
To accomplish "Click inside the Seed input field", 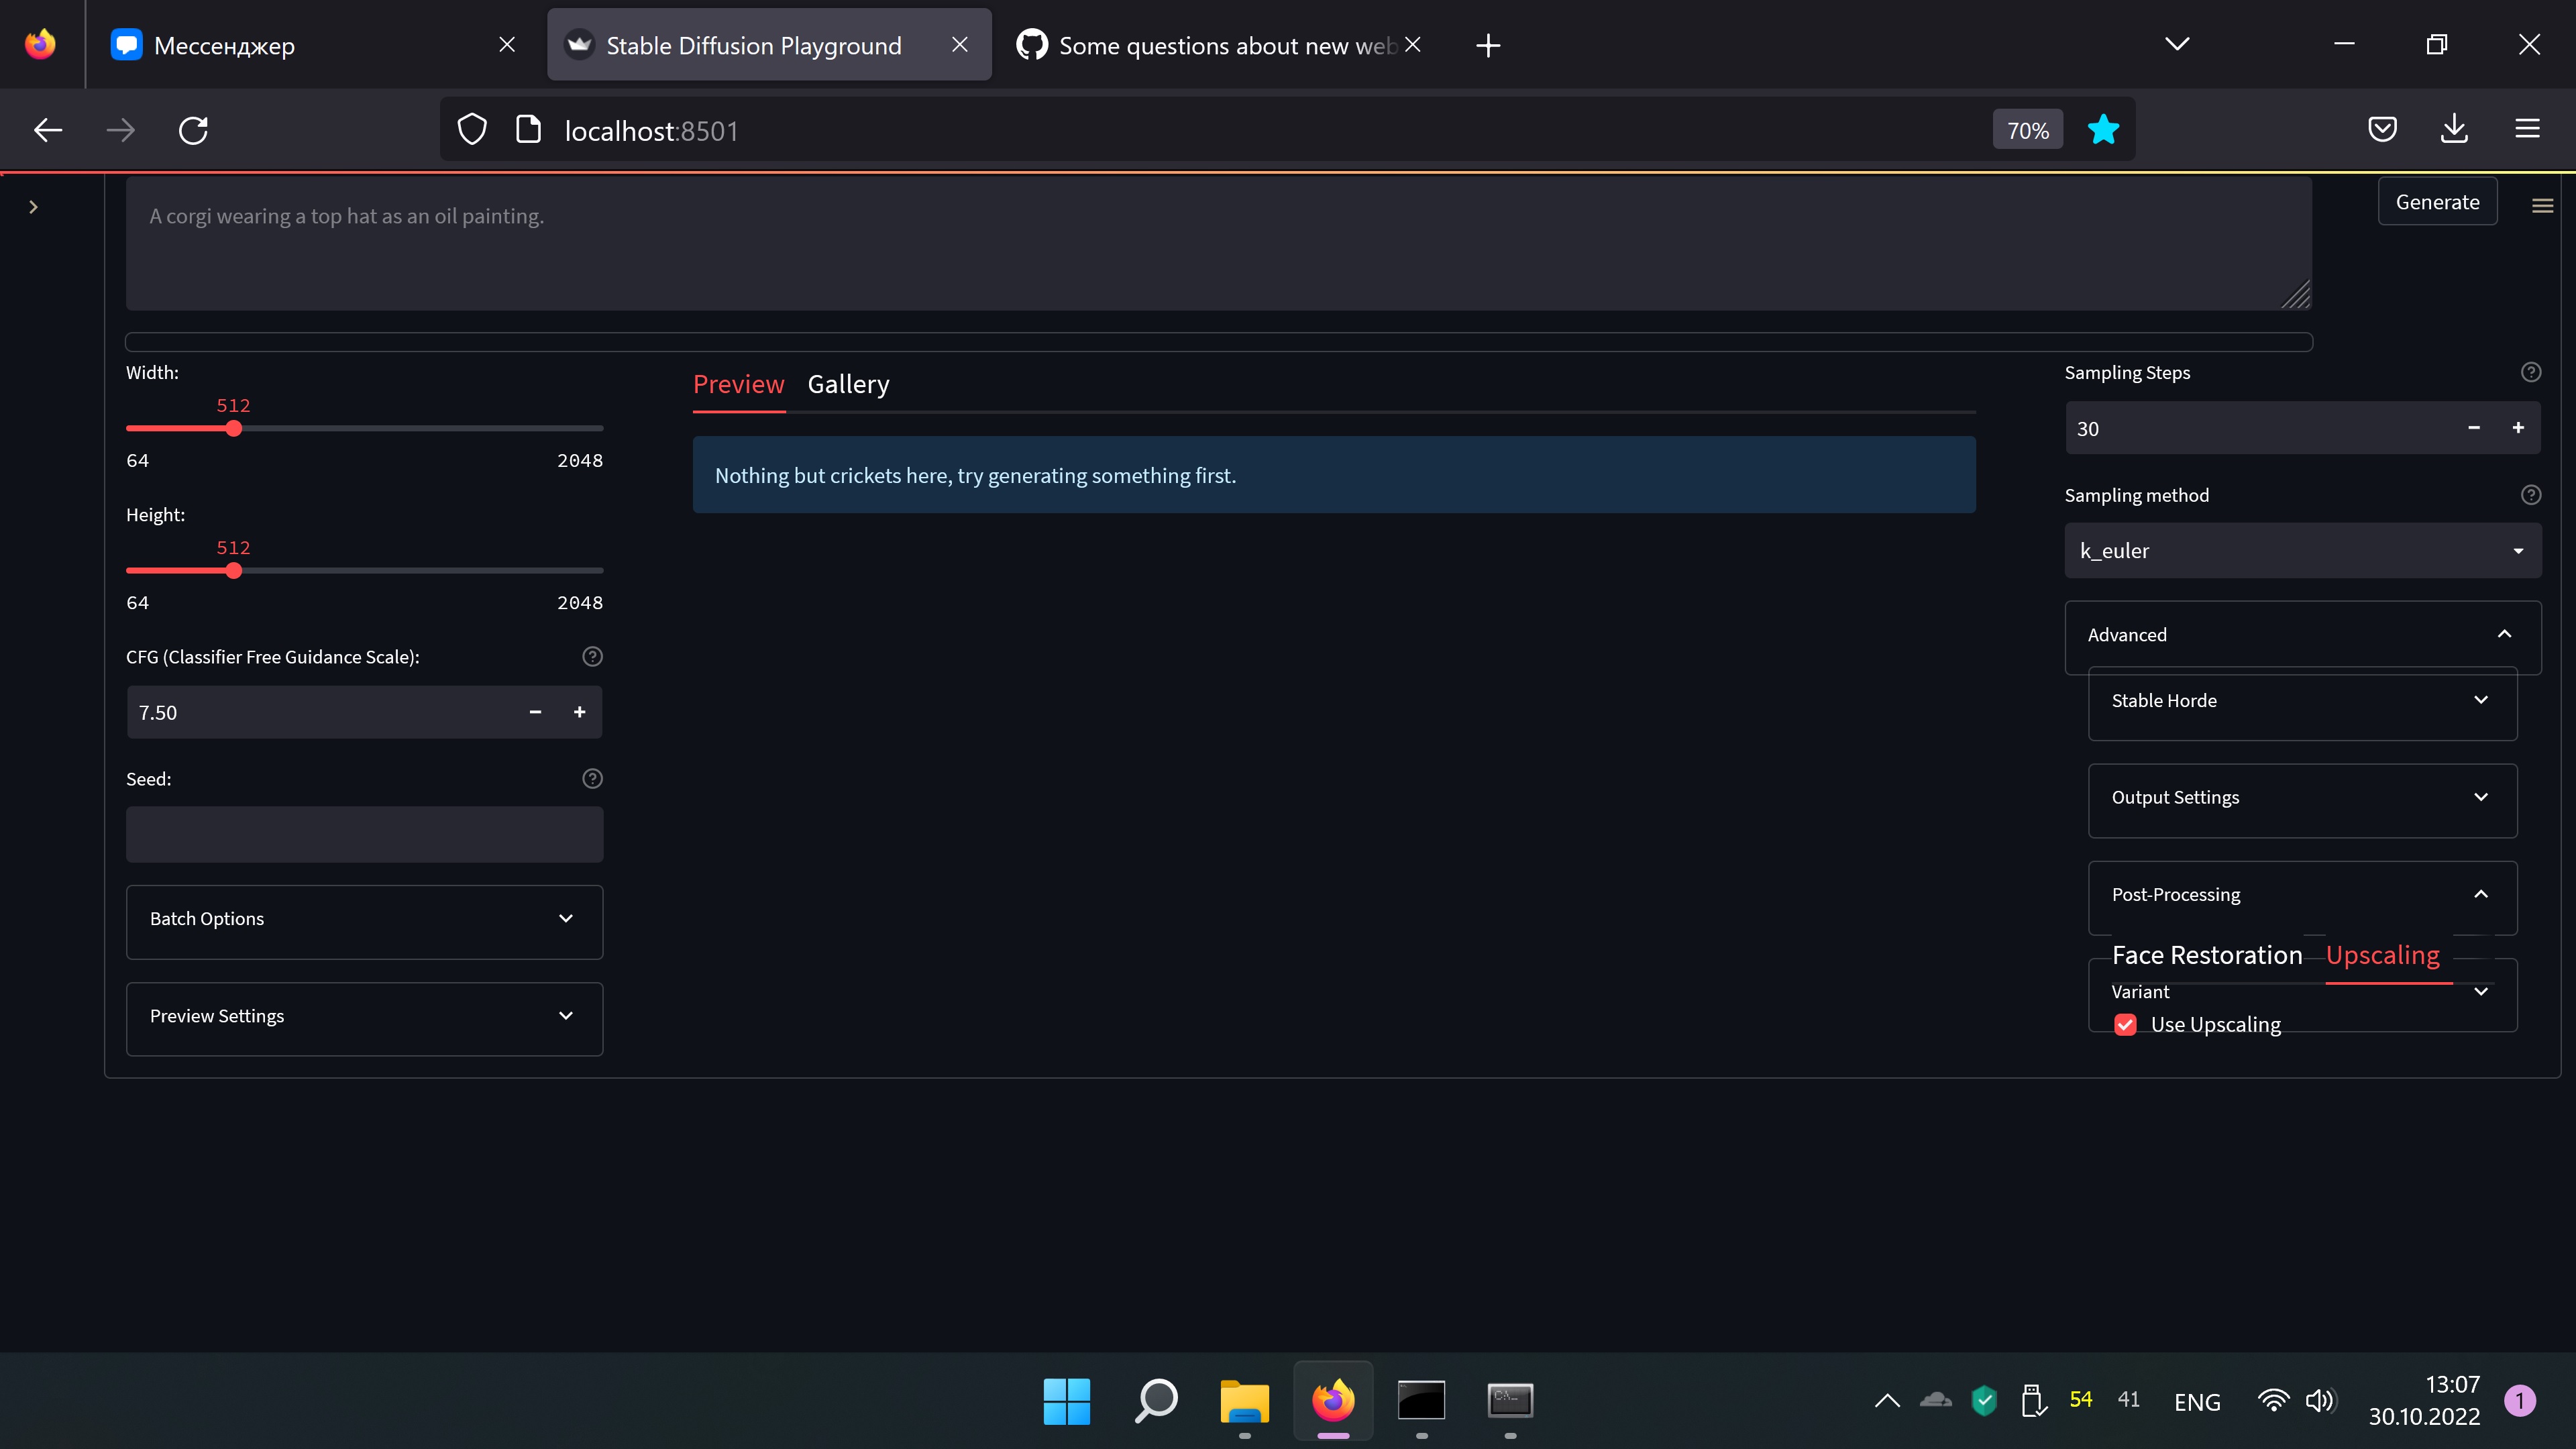I will [364, 834].
